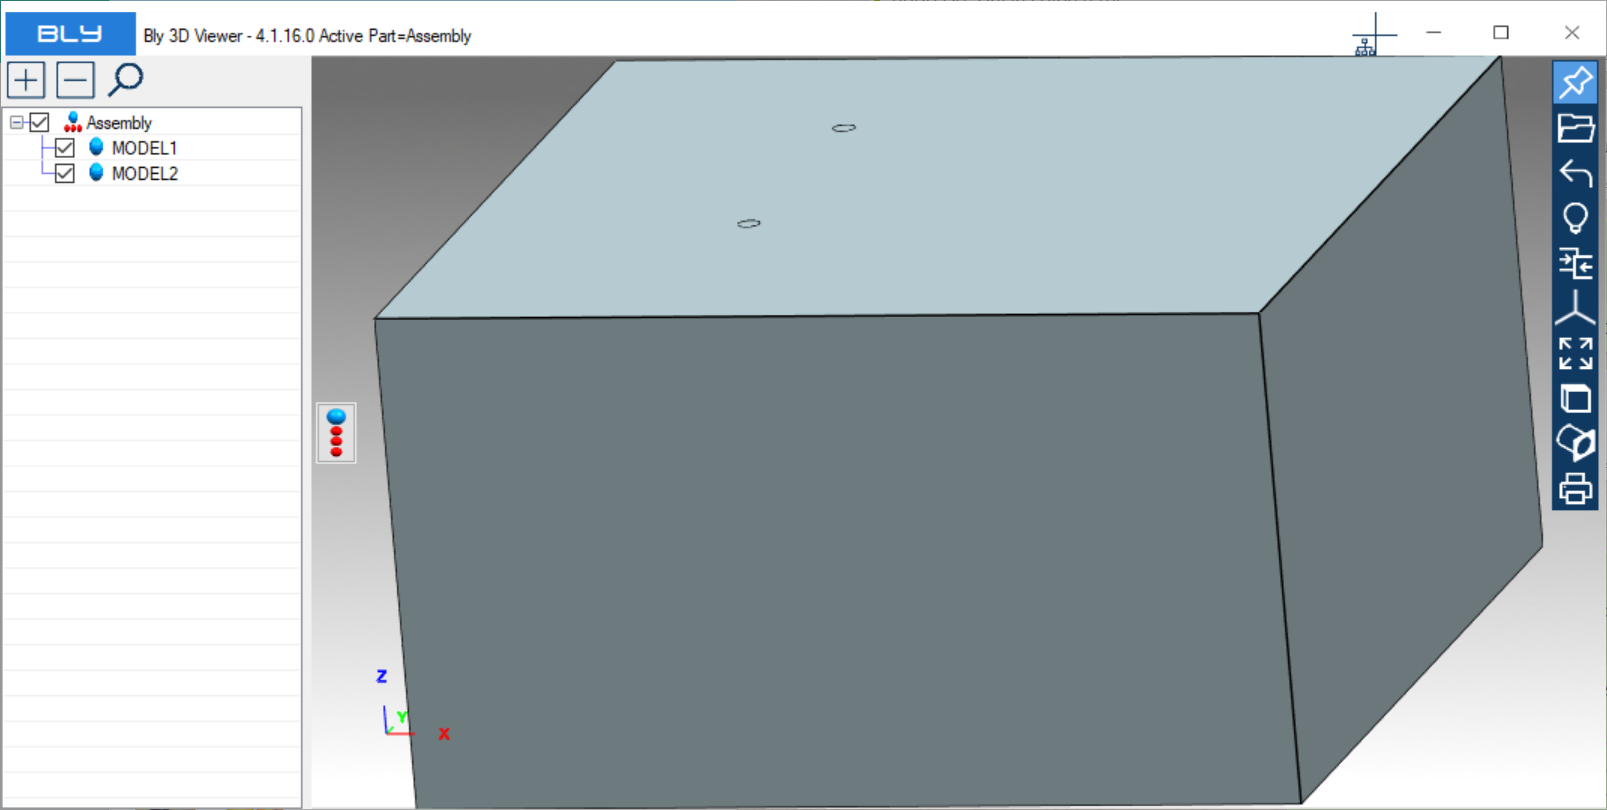Uncheck the MODEL1 checkbox
The width and height of the screenshot is (1607, 810).
65,148
